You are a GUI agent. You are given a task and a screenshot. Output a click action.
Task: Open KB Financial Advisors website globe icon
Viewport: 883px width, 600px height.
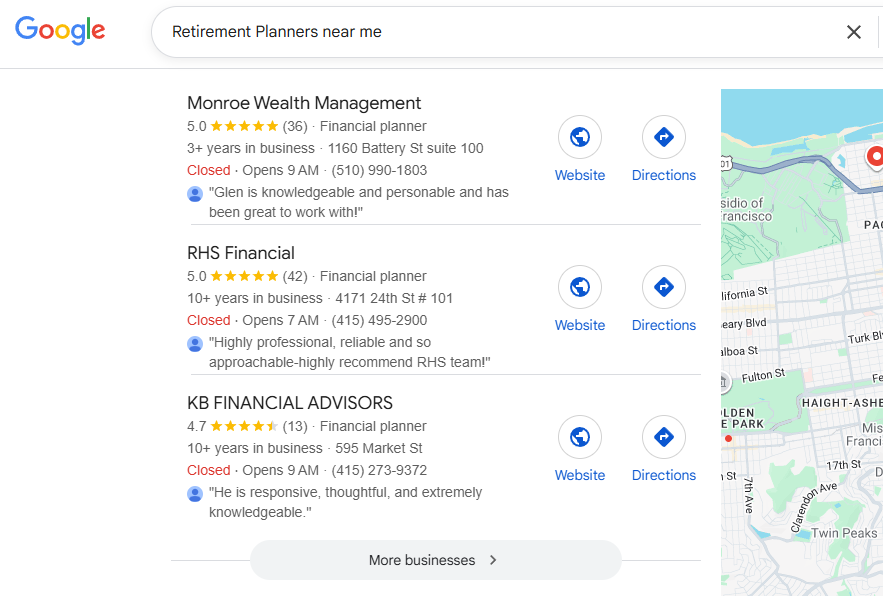[x=580, y=438]
